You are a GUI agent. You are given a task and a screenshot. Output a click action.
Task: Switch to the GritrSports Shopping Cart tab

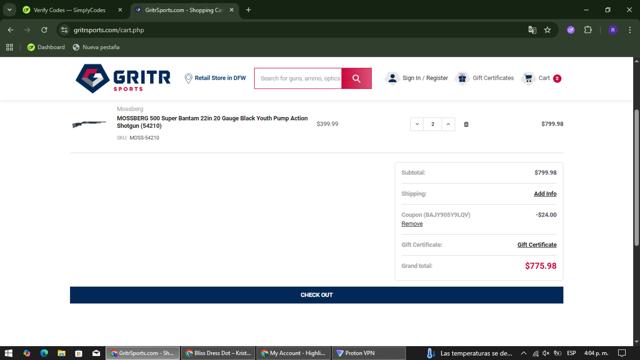pos(183,10)
